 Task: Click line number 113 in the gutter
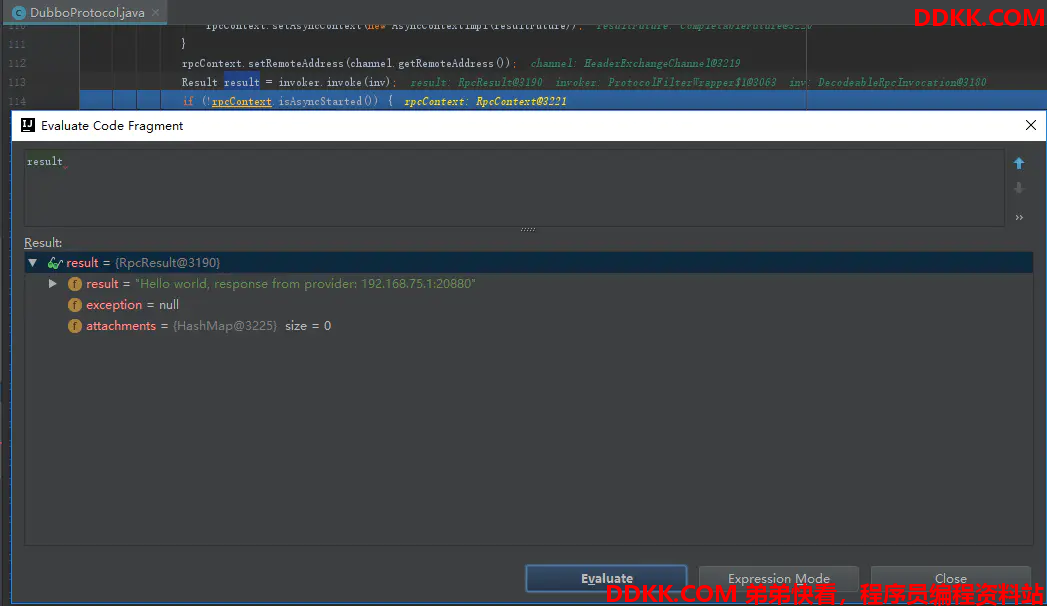click(17, 82)
